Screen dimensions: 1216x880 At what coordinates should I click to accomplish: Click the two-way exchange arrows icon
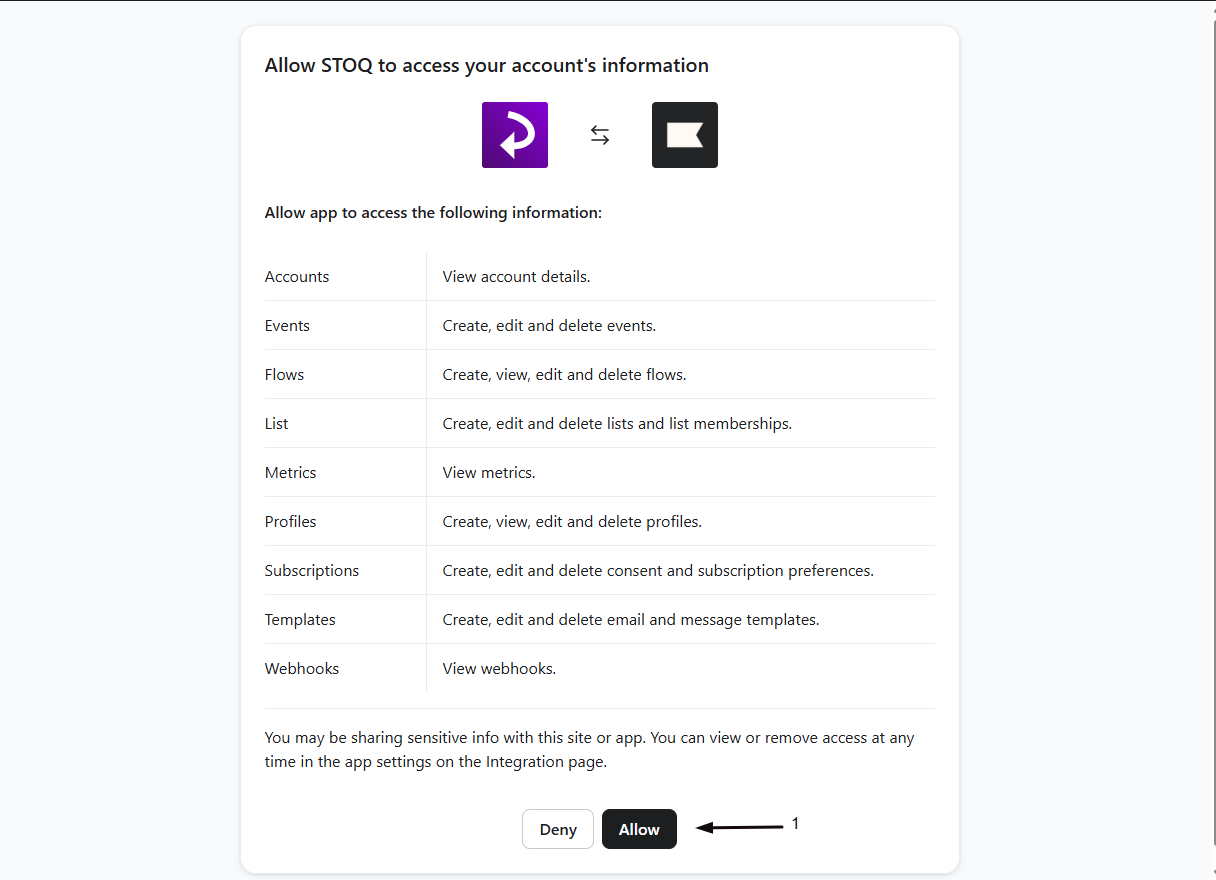point(600,135)
